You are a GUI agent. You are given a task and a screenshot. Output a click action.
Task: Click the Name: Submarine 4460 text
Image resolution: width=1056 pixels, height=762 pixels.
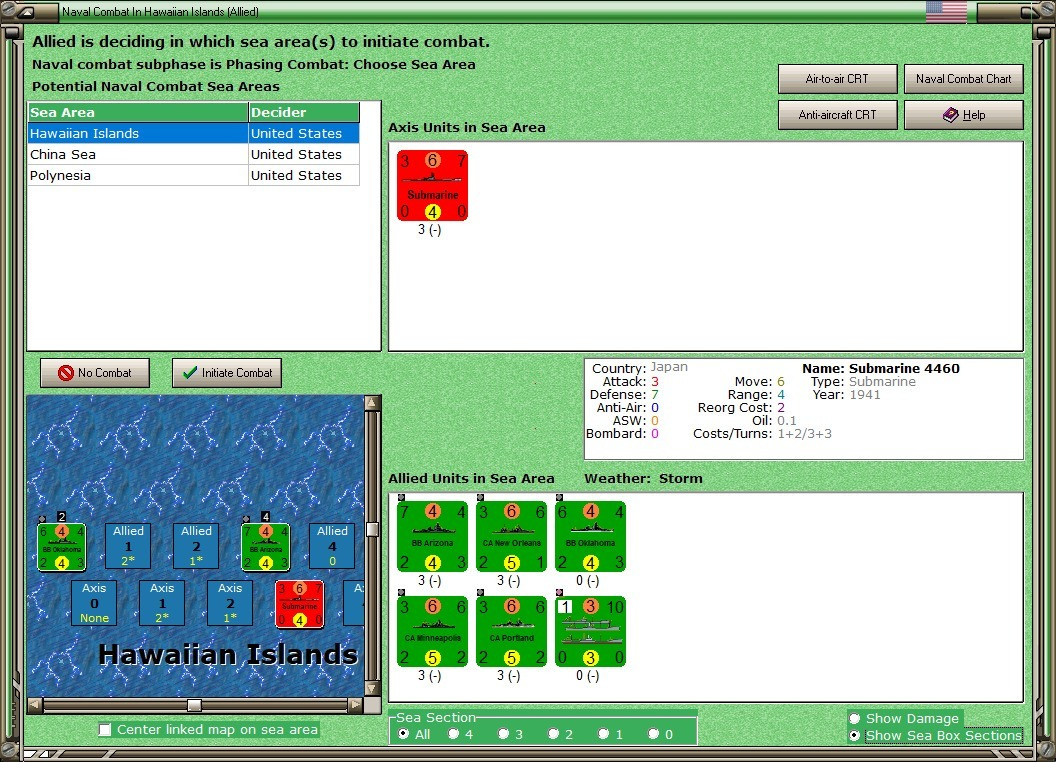click(880, 369)
